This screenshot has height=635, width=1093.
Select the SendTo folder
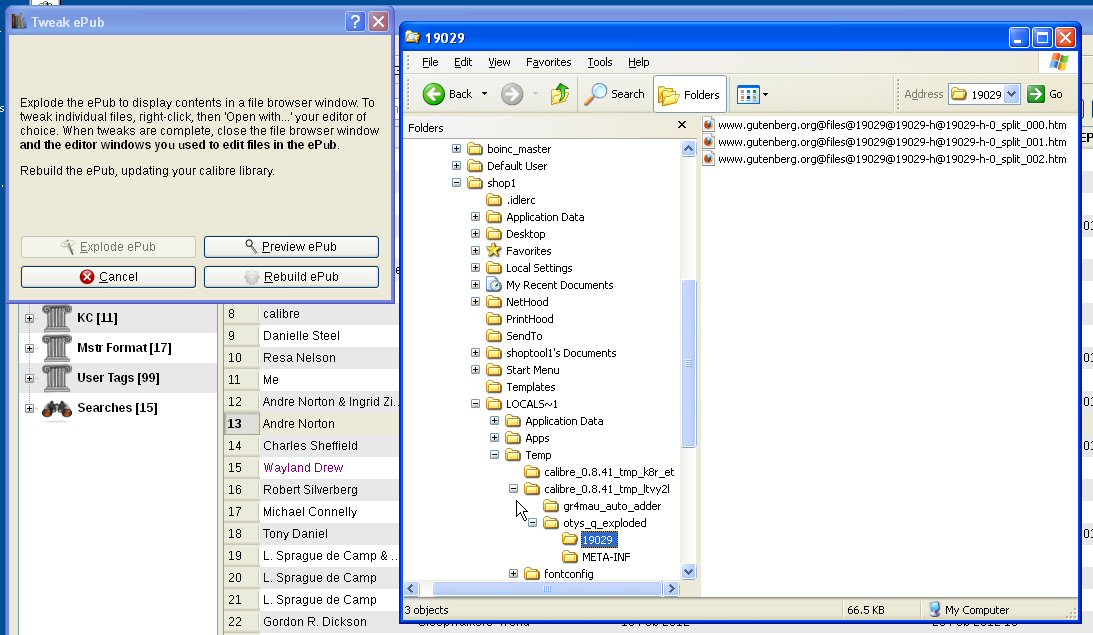point(514,336)
